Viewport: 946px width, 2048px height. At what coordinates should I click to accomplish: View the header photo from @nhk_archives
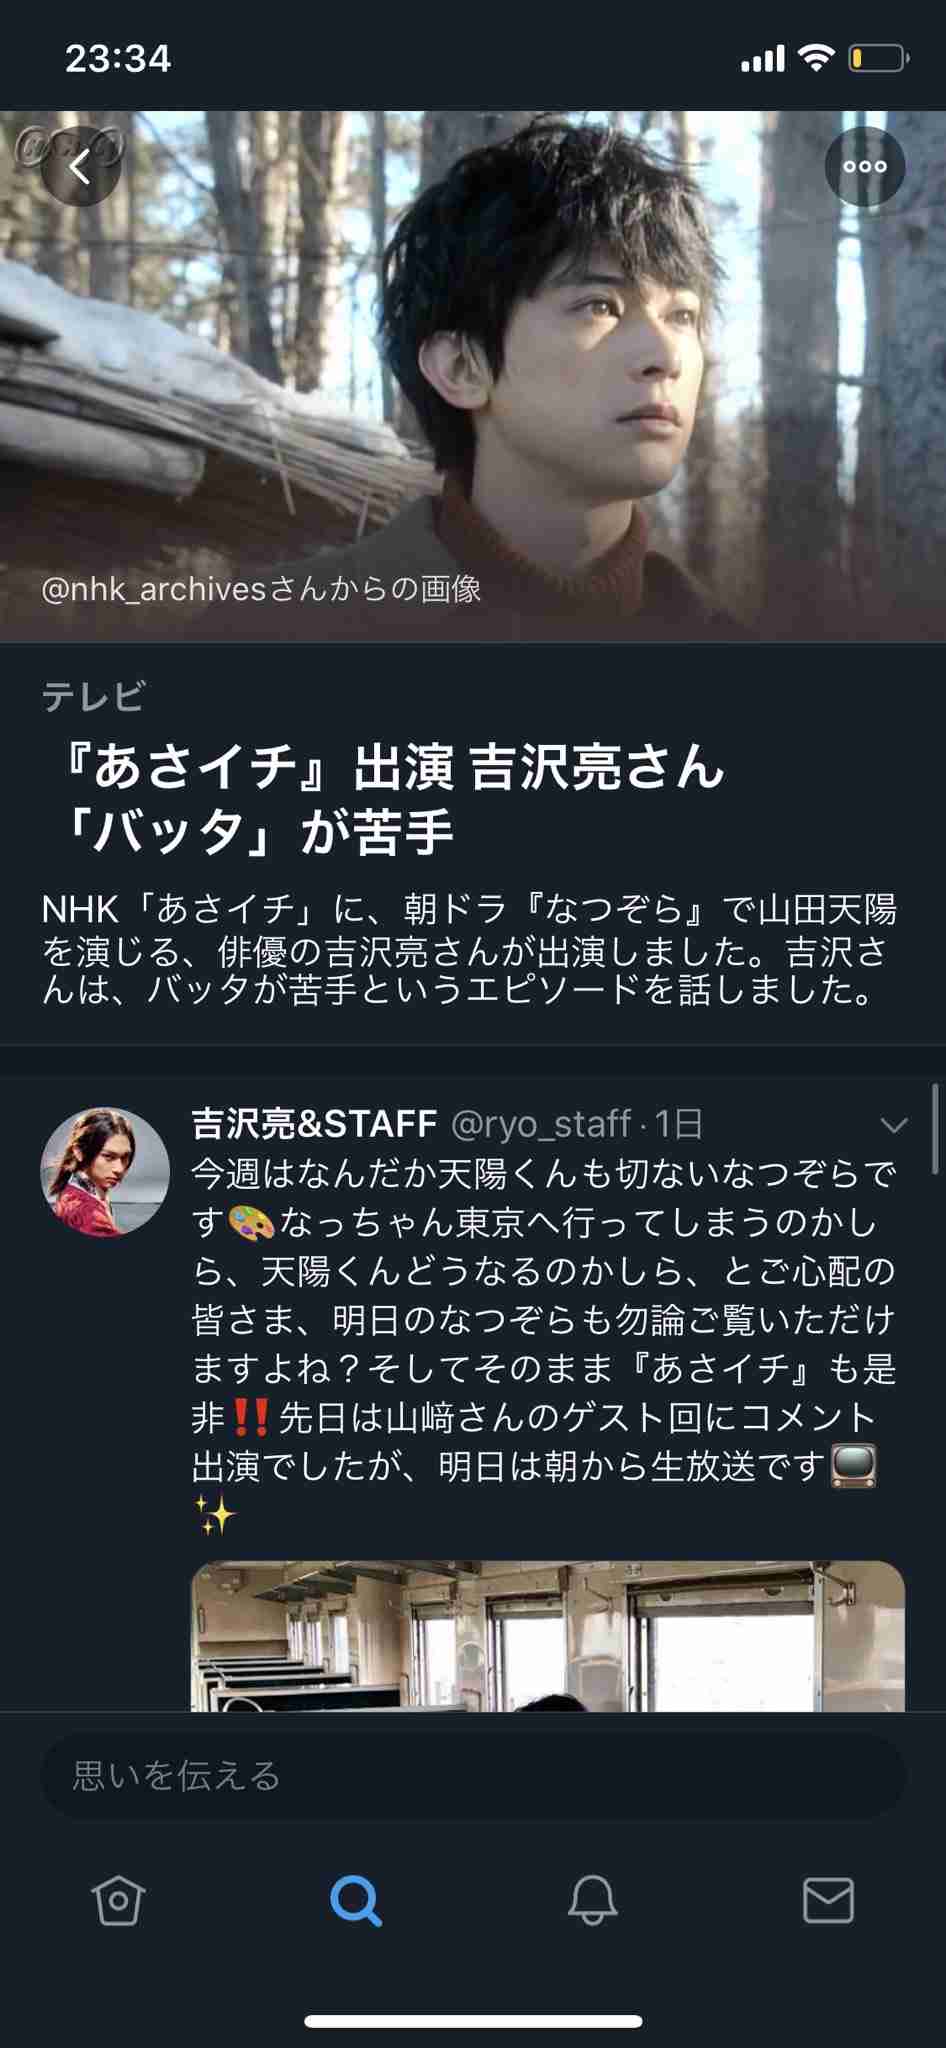(473, 376)
